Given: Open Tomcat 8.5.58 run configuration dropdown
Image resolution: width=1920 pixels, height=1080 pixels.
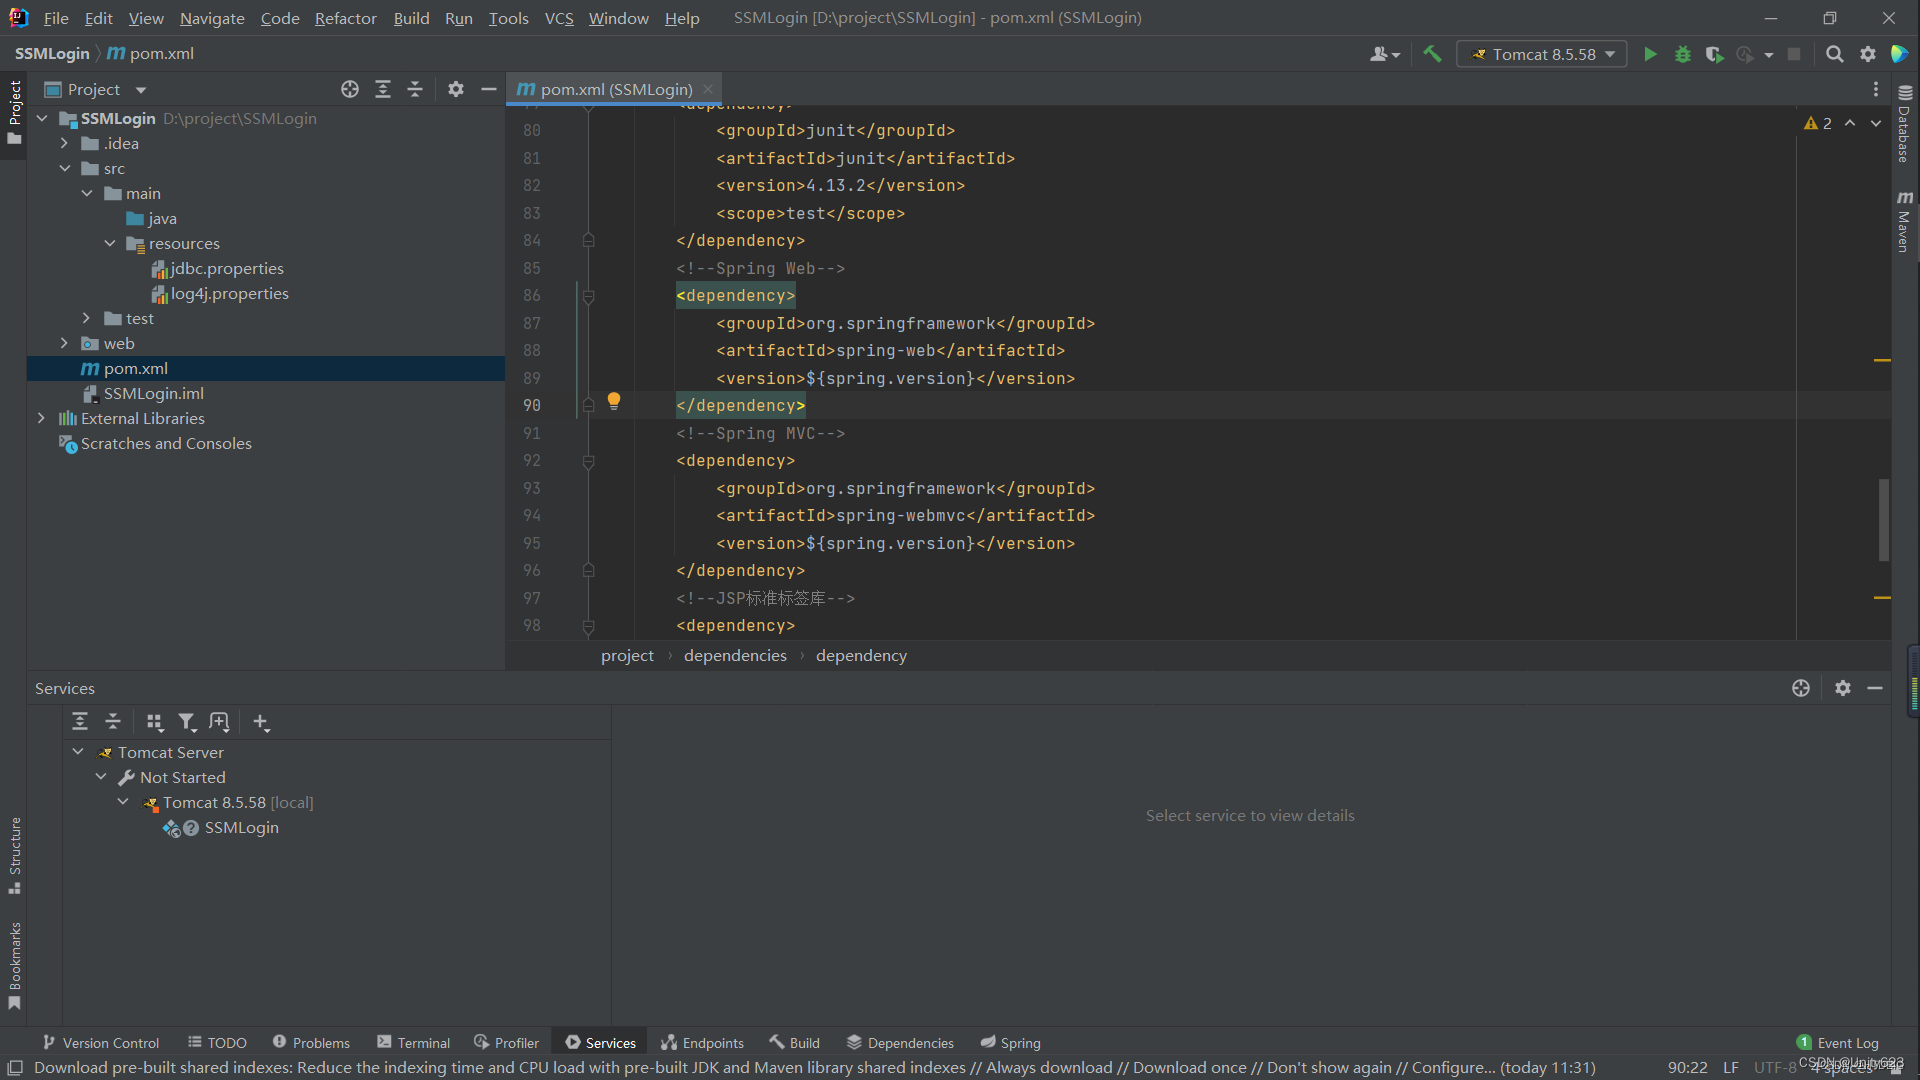Looking at the screenshot, I should click(x=1542, y=54).
